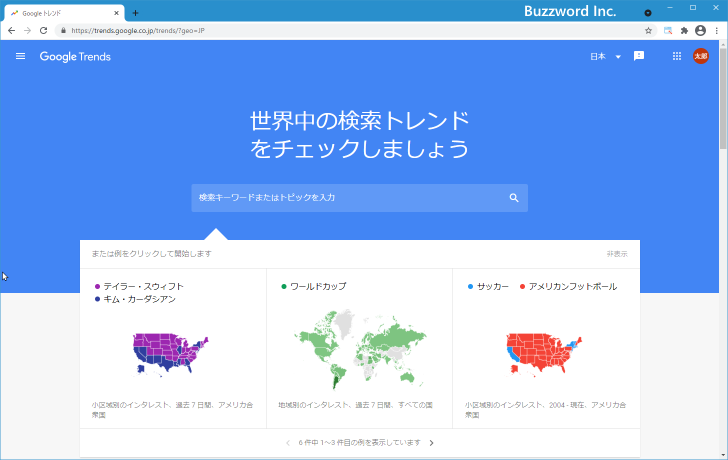The image size is (728, 460).
Task: Reload the current page
Action: point(44,31)
